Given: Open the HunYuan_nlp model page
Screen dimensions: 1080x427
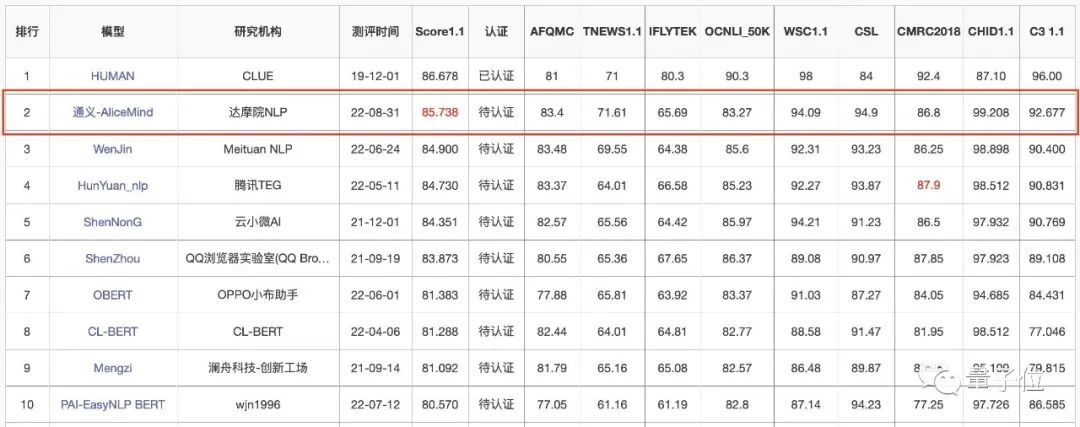Looking at the screenshot, I should coord(112,185).
